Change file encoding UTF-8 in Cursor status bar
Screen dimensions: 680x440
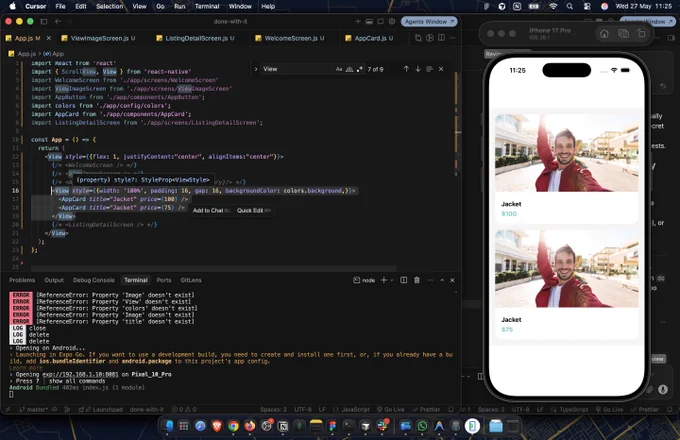coord(303,409)
